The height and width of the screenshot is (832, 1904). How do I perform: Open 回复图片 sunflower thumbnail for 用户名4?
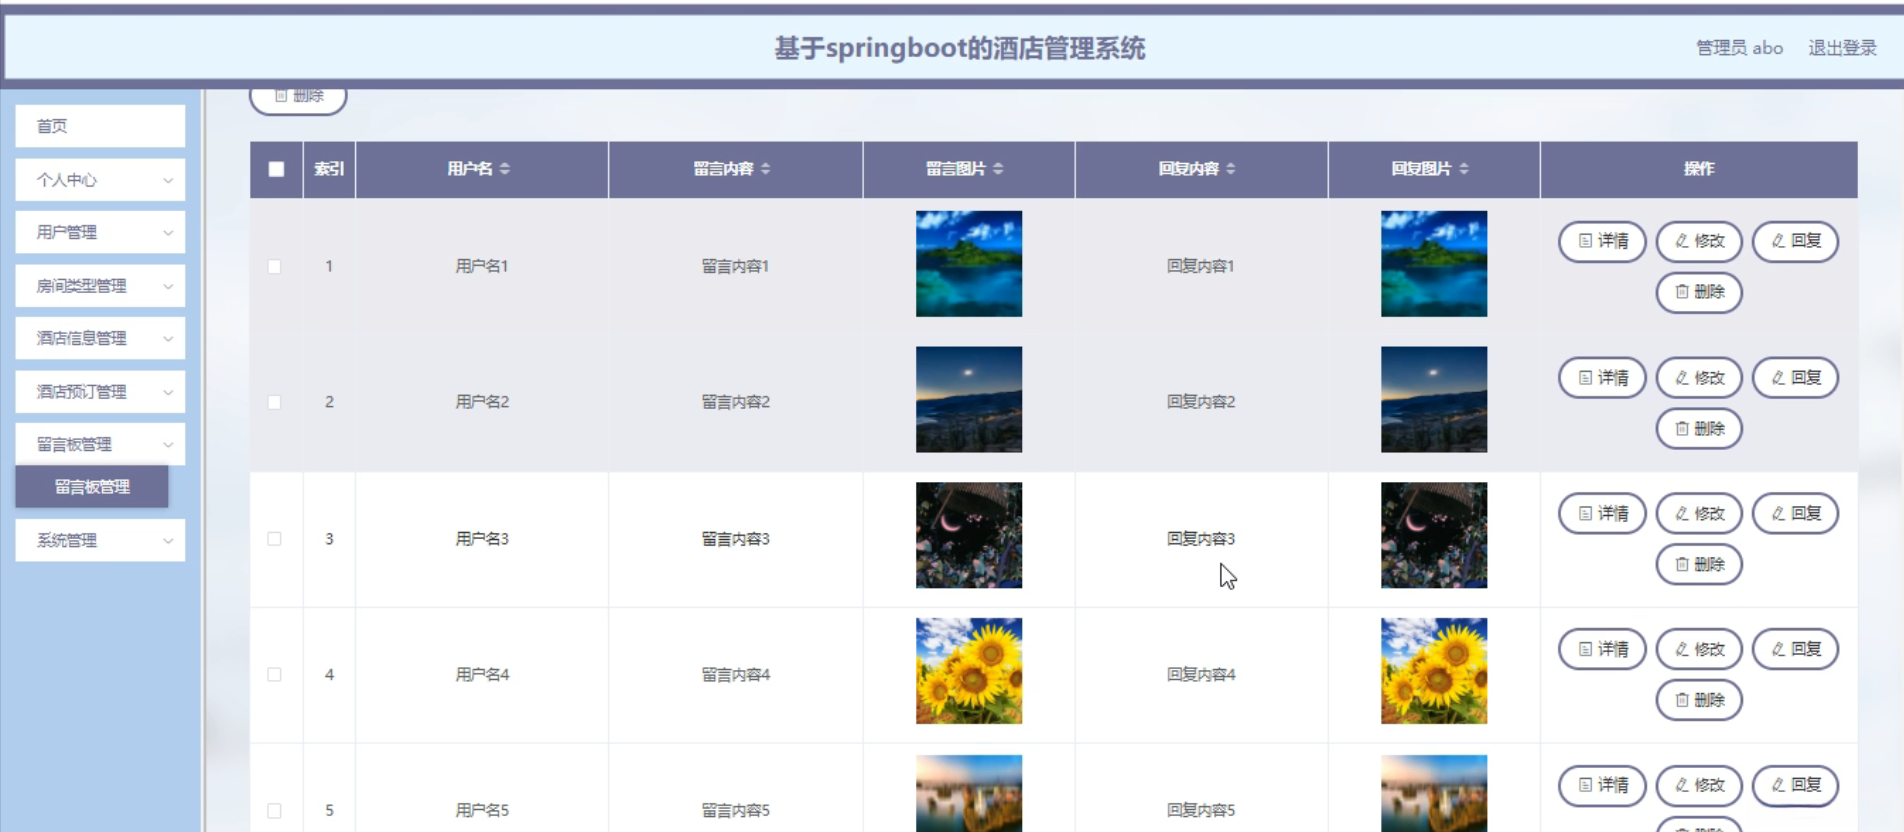coord(1434,671)
